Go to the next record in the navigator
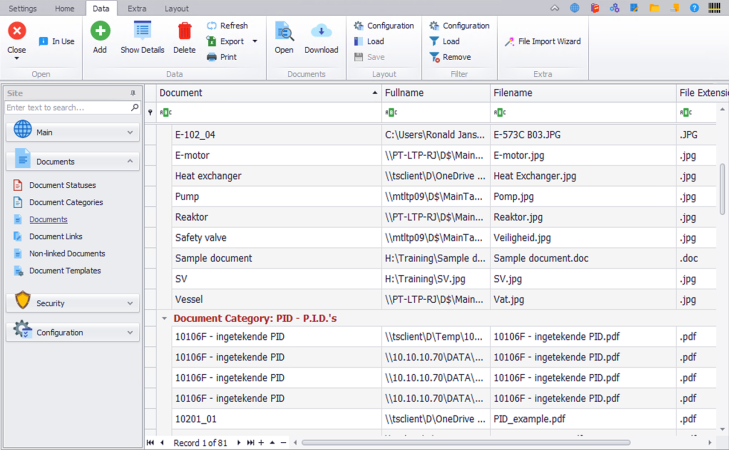Viewport: 729px width, 450px height. click(x=239, y=443)
